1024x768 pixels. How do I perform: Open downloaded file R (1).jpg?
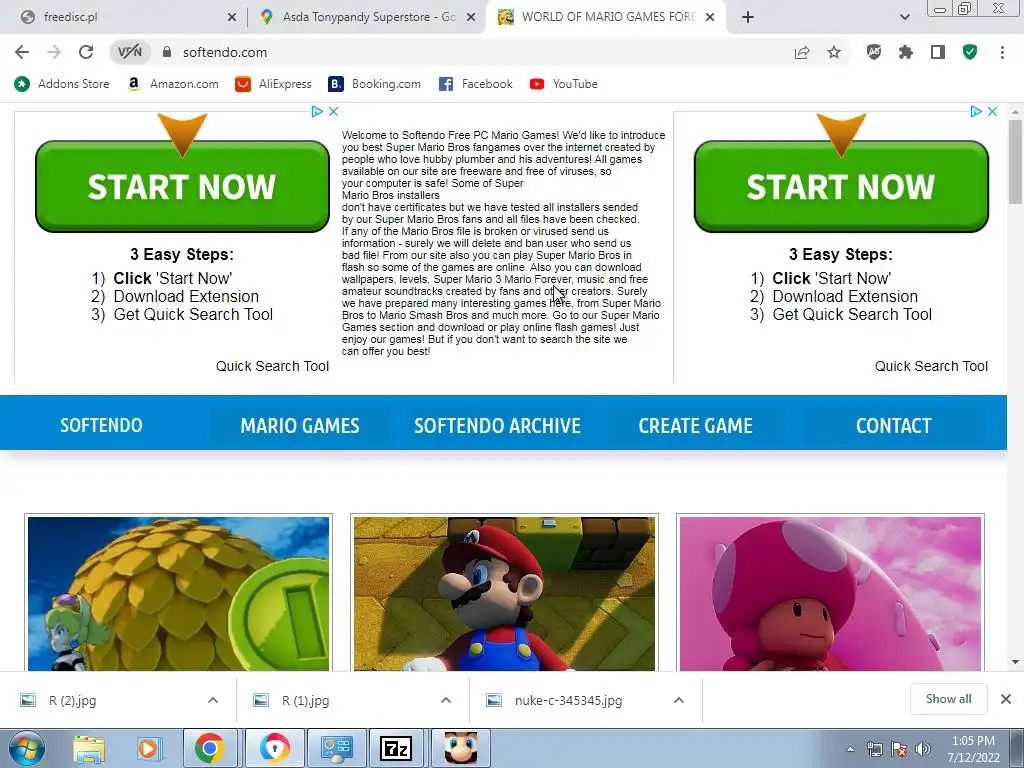[x=306, y=701]
